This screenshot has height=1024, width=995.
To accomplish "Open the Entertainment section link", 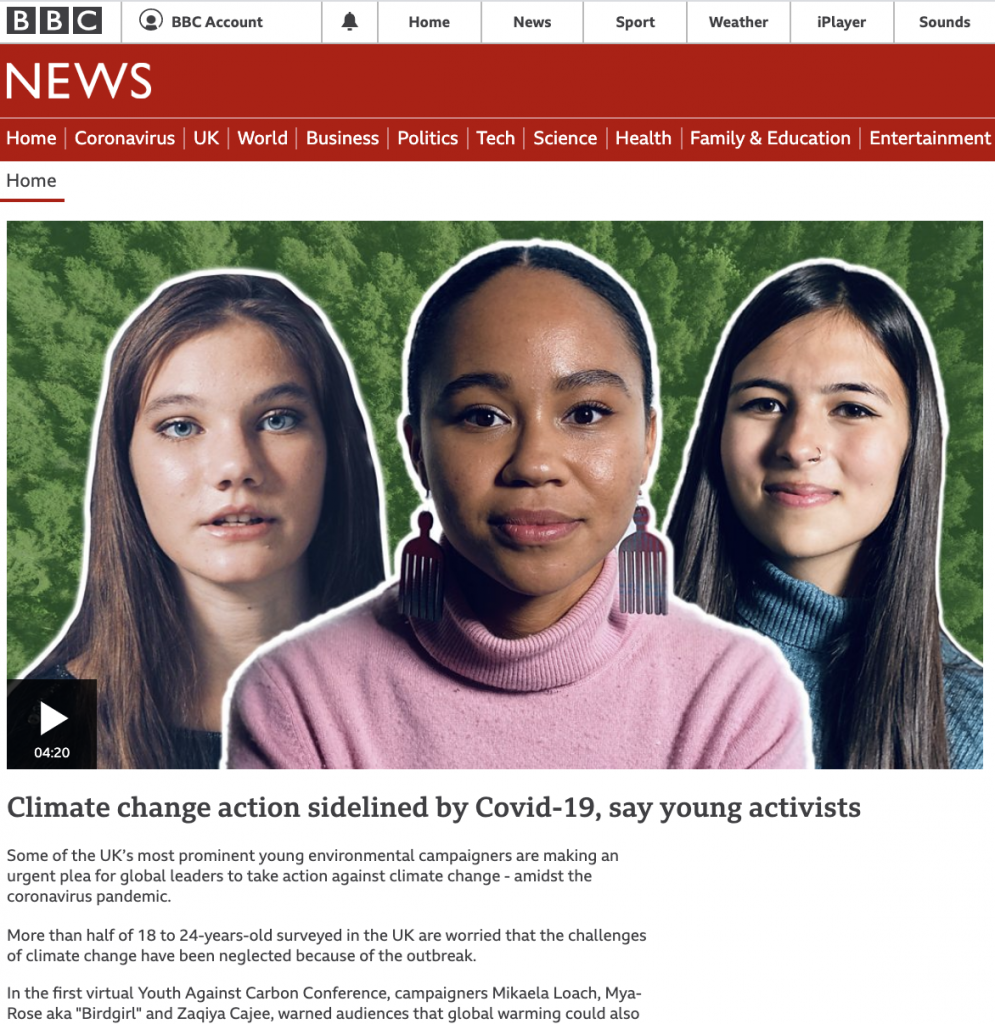I will (930, 138).
